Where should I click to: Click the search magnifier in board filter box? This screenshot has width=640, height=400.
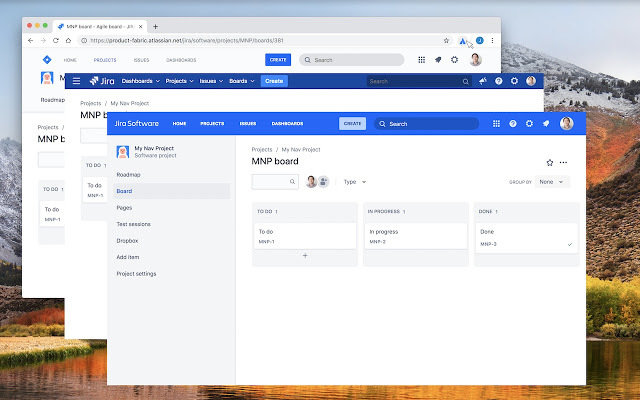point(292,182)
